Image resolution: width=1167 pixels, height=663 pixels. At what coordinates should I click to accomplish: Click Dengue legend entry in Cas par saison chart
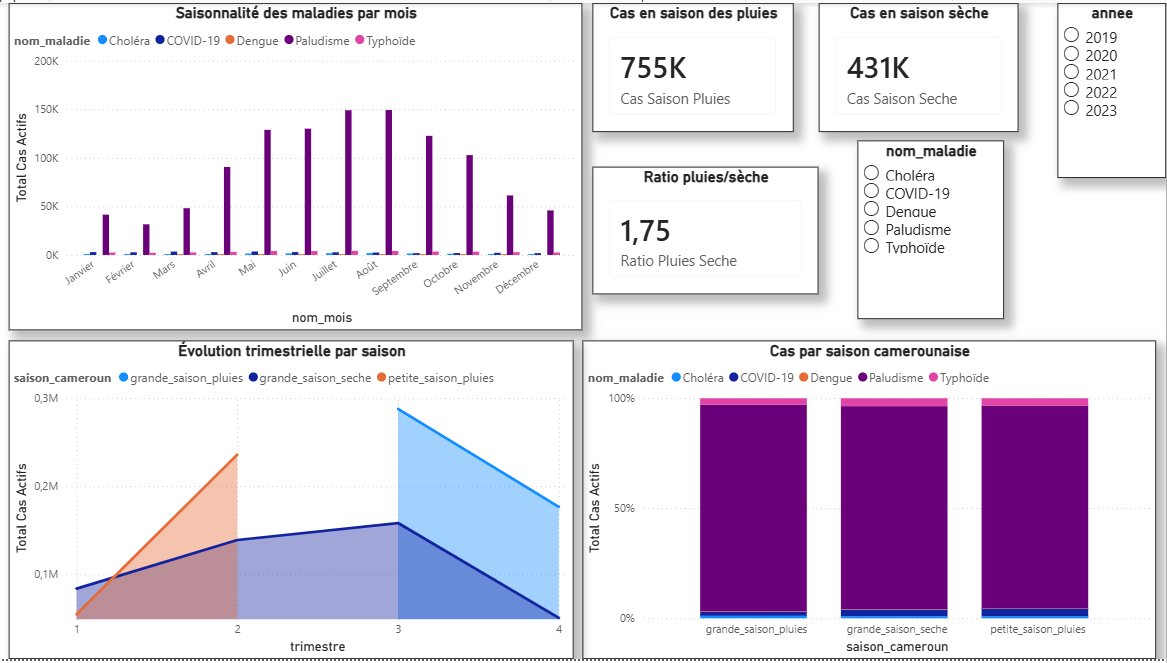(x=825, y=378)
